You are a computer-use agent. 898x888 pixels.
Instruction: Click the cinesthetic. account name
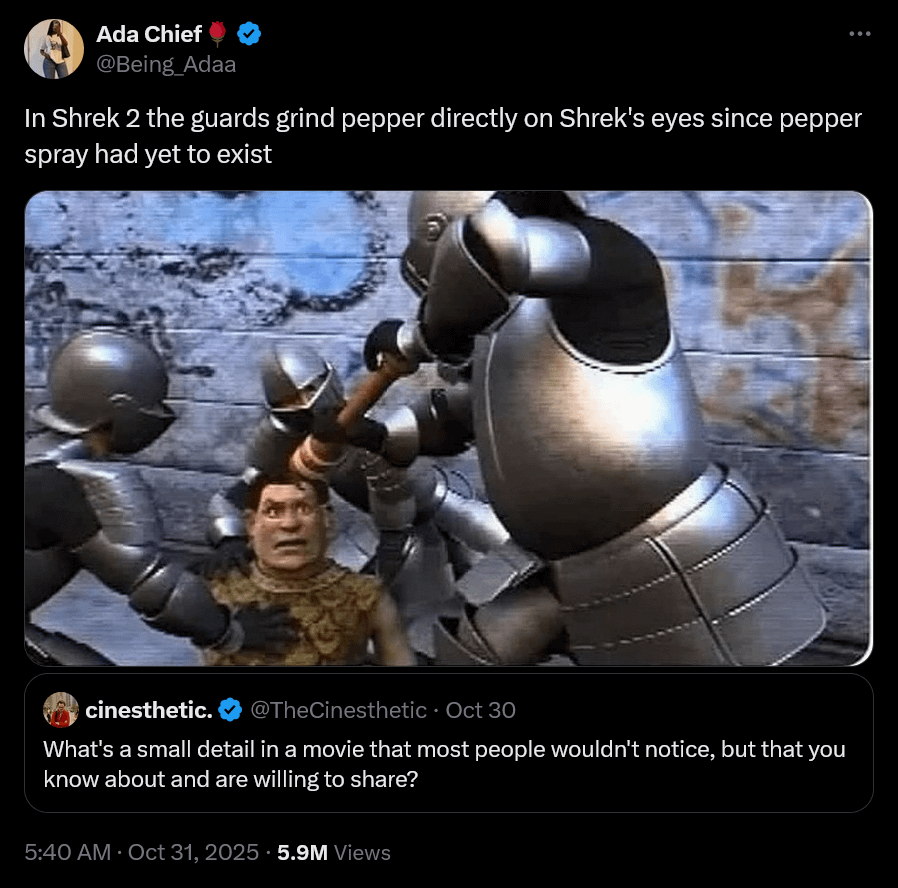point(149,710)
